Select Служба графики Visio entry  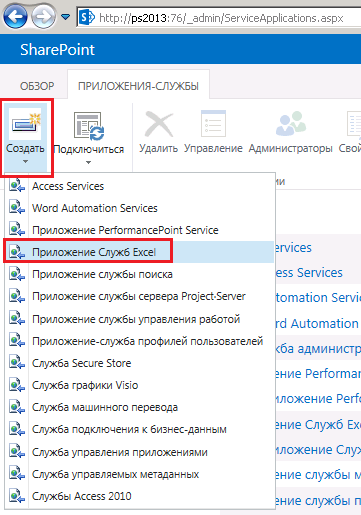coord(85,385)
